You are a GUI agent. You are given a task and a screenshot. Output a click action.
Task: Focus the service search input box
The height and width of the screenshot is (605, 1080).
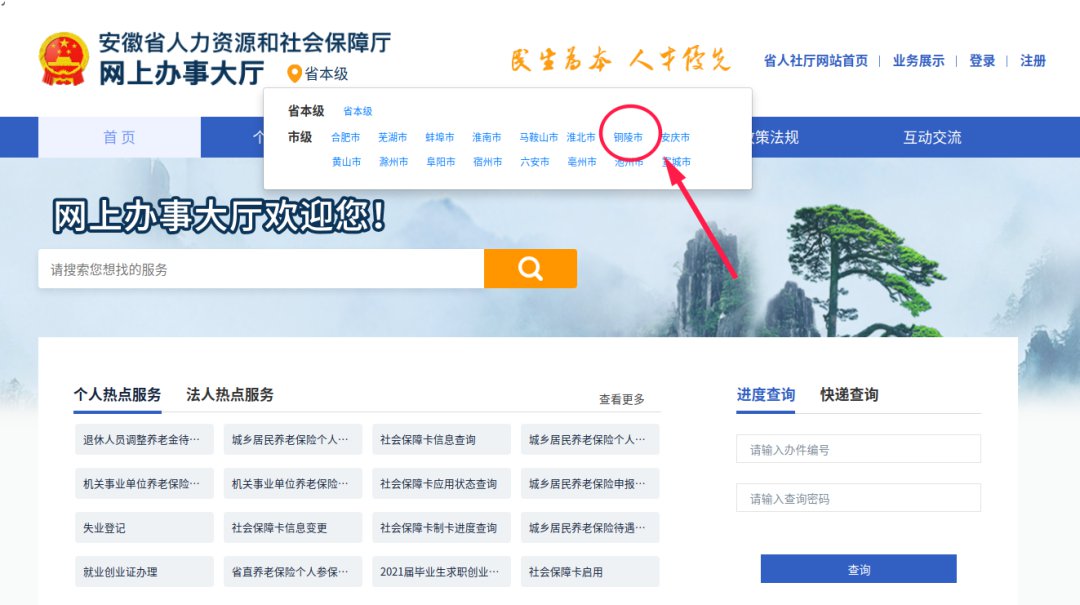point(260,269)
